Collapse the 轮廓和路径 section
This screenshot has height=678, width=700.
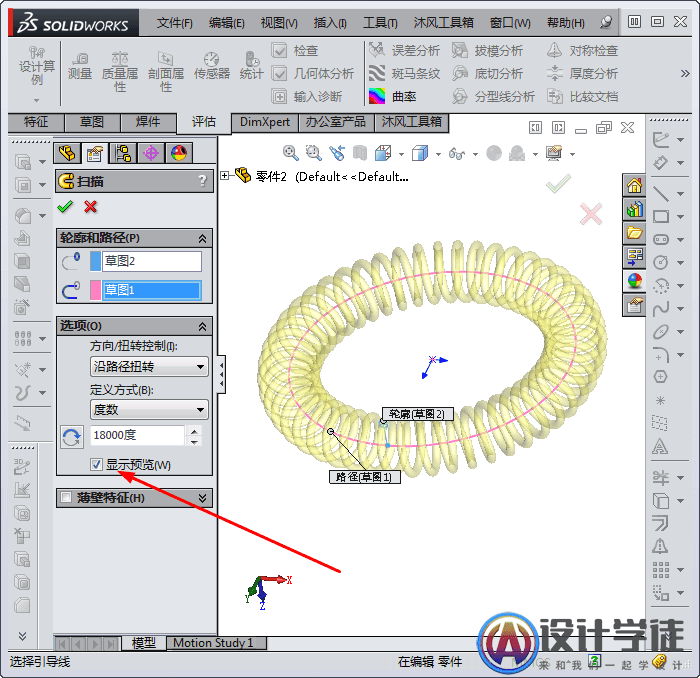tap(202, 238)
